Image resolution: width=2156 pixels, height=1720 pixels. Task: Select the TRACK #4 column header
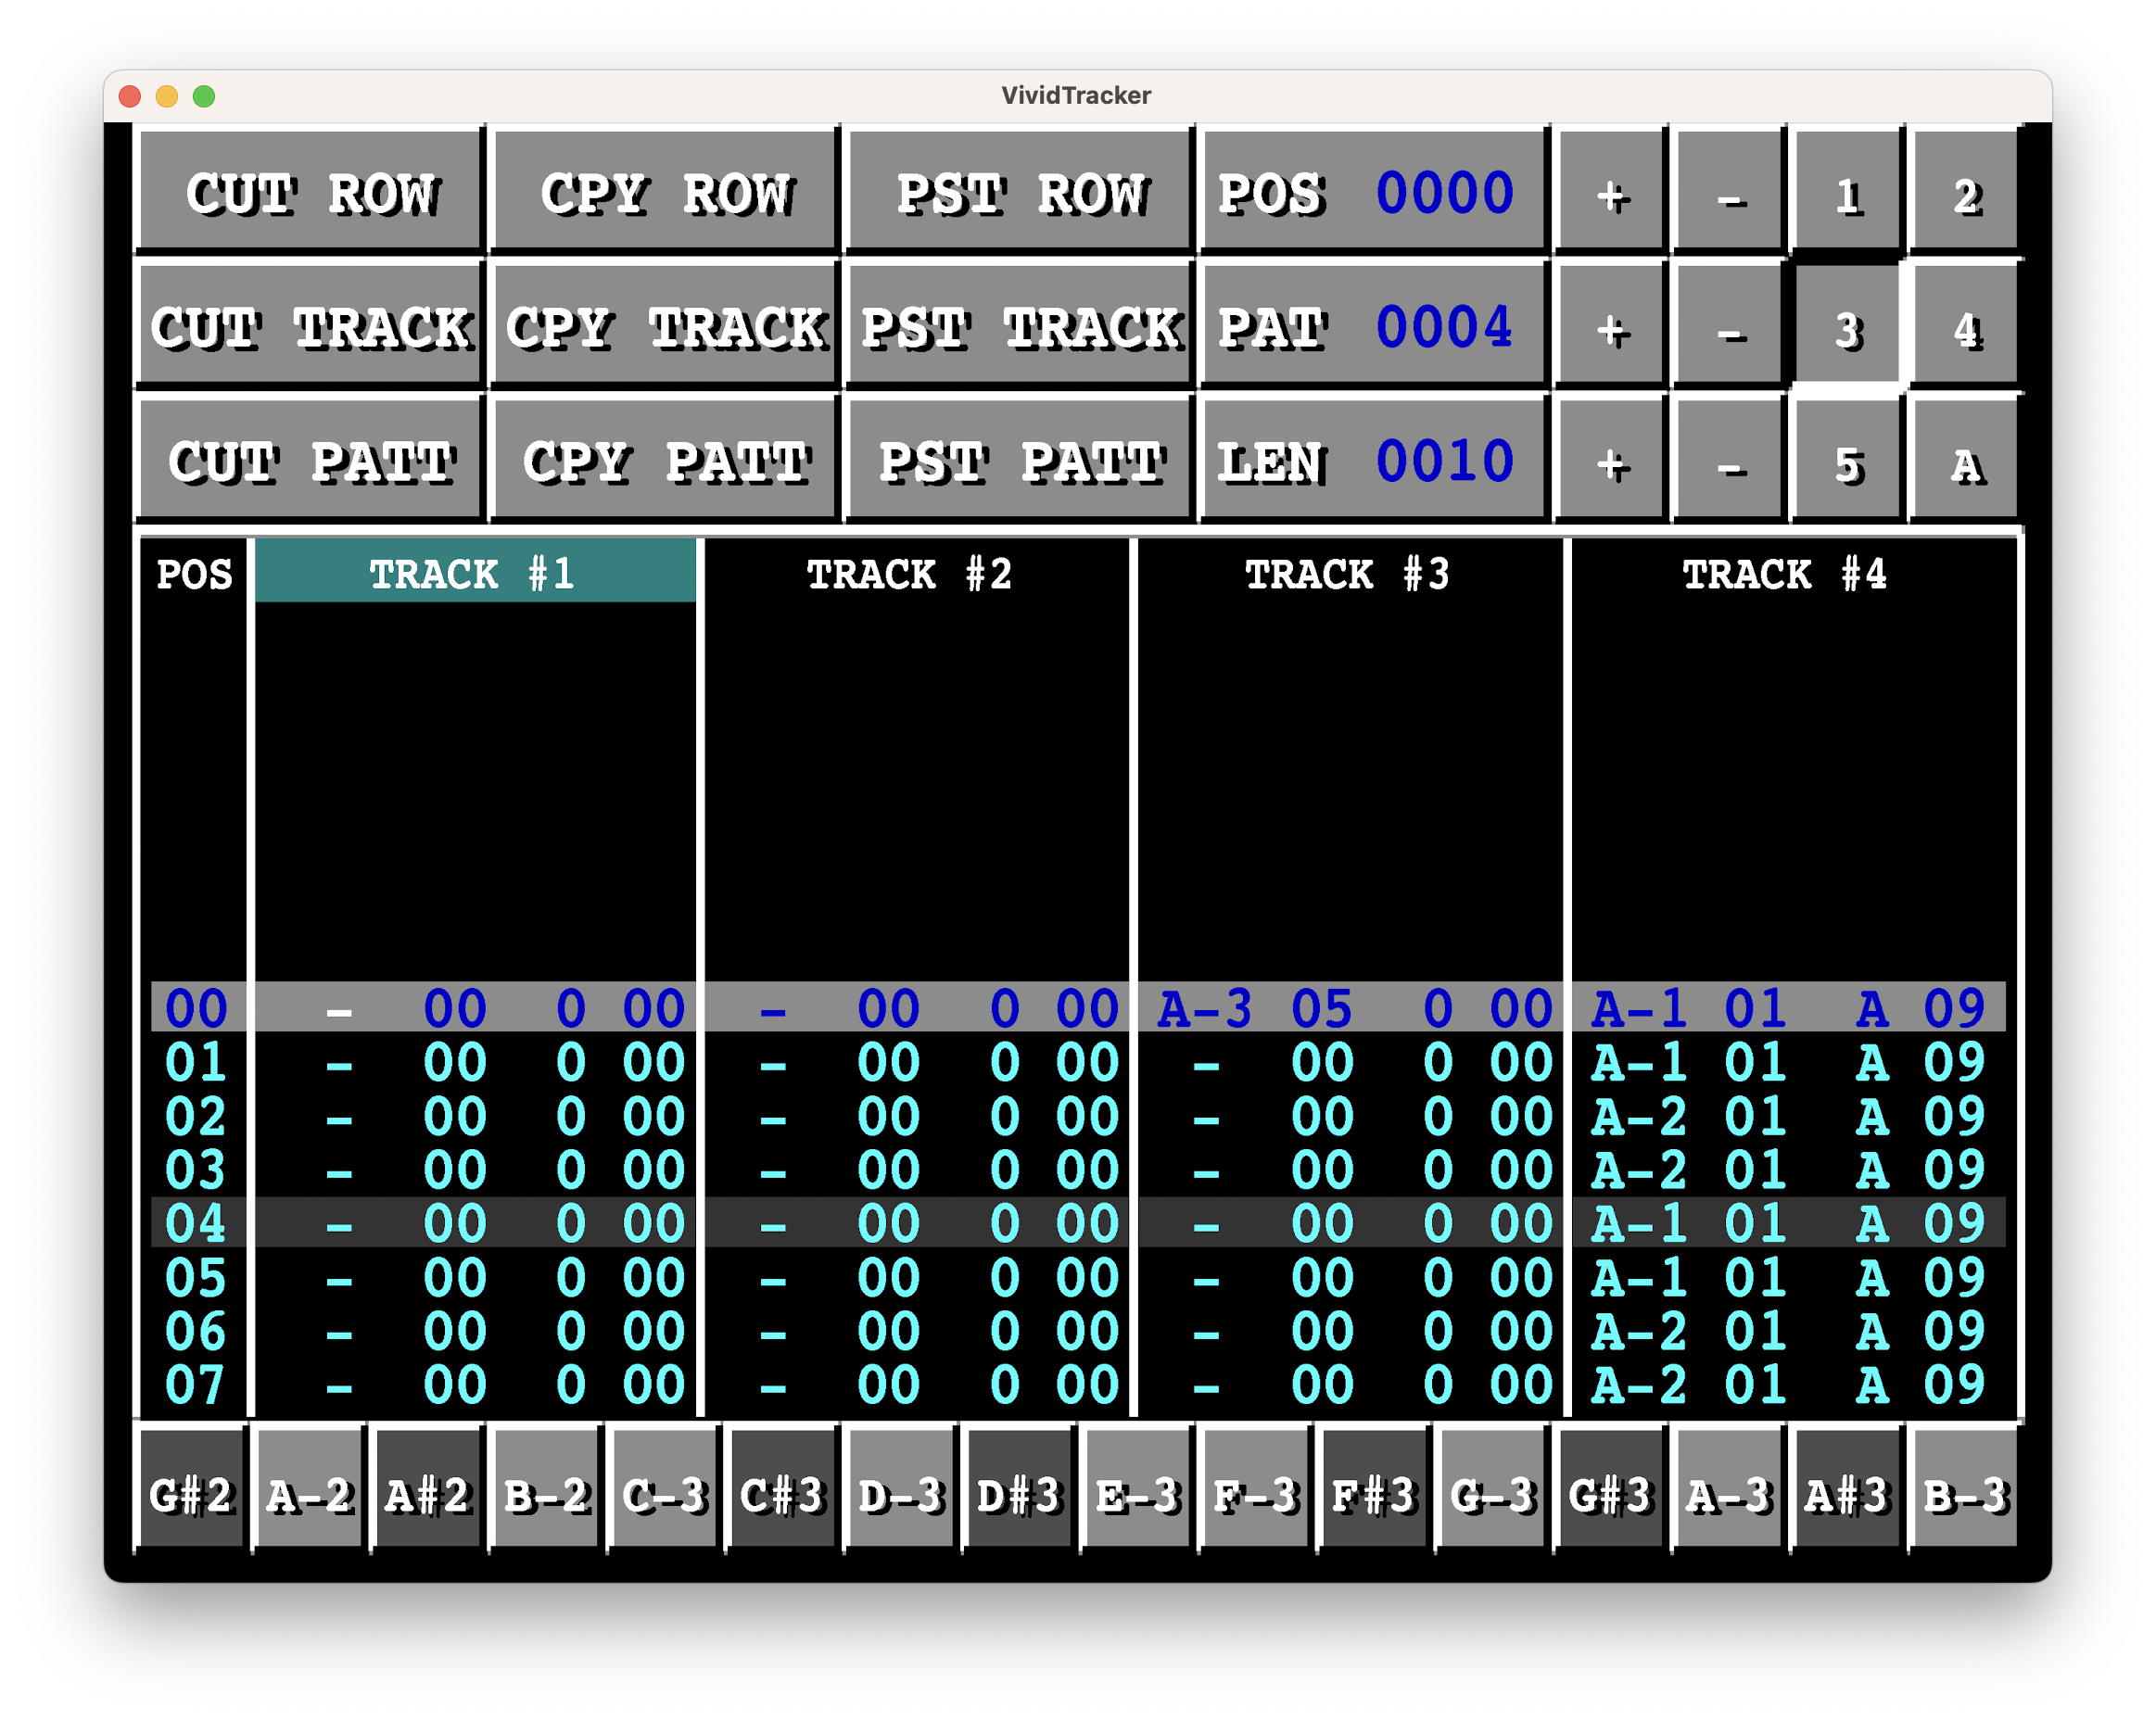click(x=1785, y=573)
